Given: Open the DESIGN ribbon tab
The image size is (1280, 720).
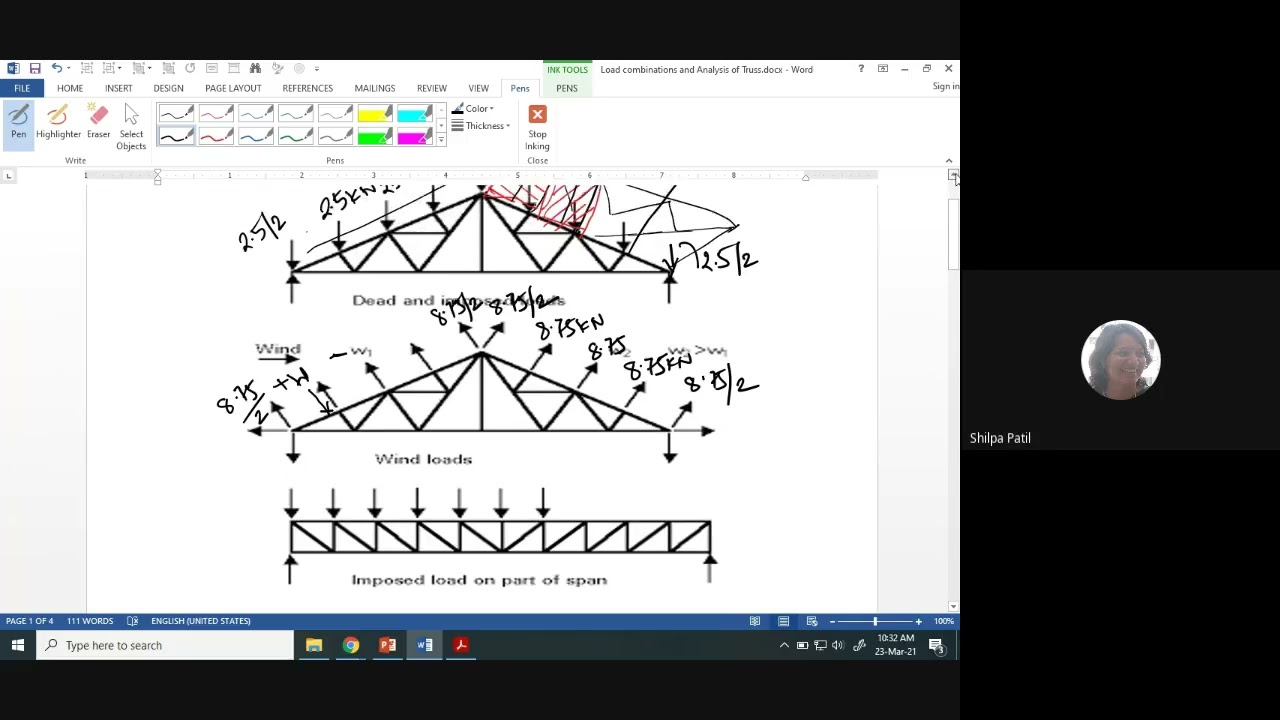Looking at the screenshot, I should point(168,88).
